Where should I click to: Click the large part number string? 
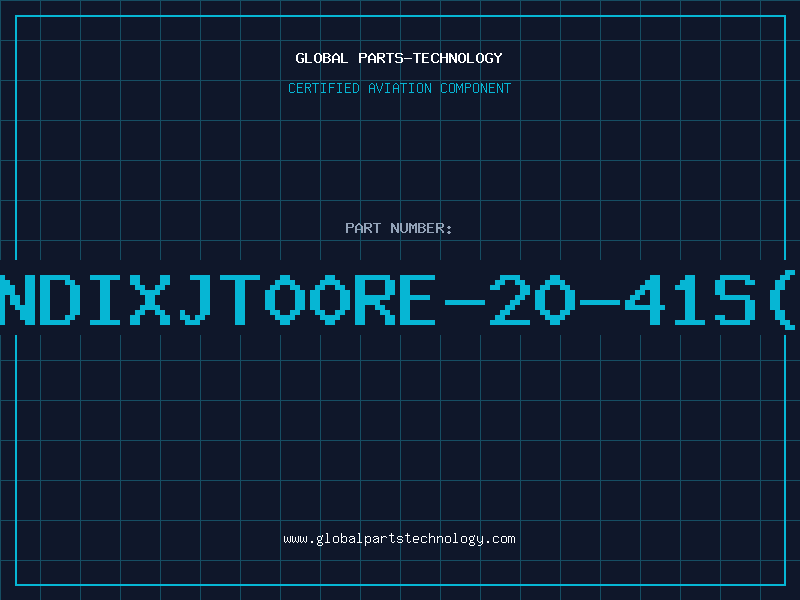[400, 300]
